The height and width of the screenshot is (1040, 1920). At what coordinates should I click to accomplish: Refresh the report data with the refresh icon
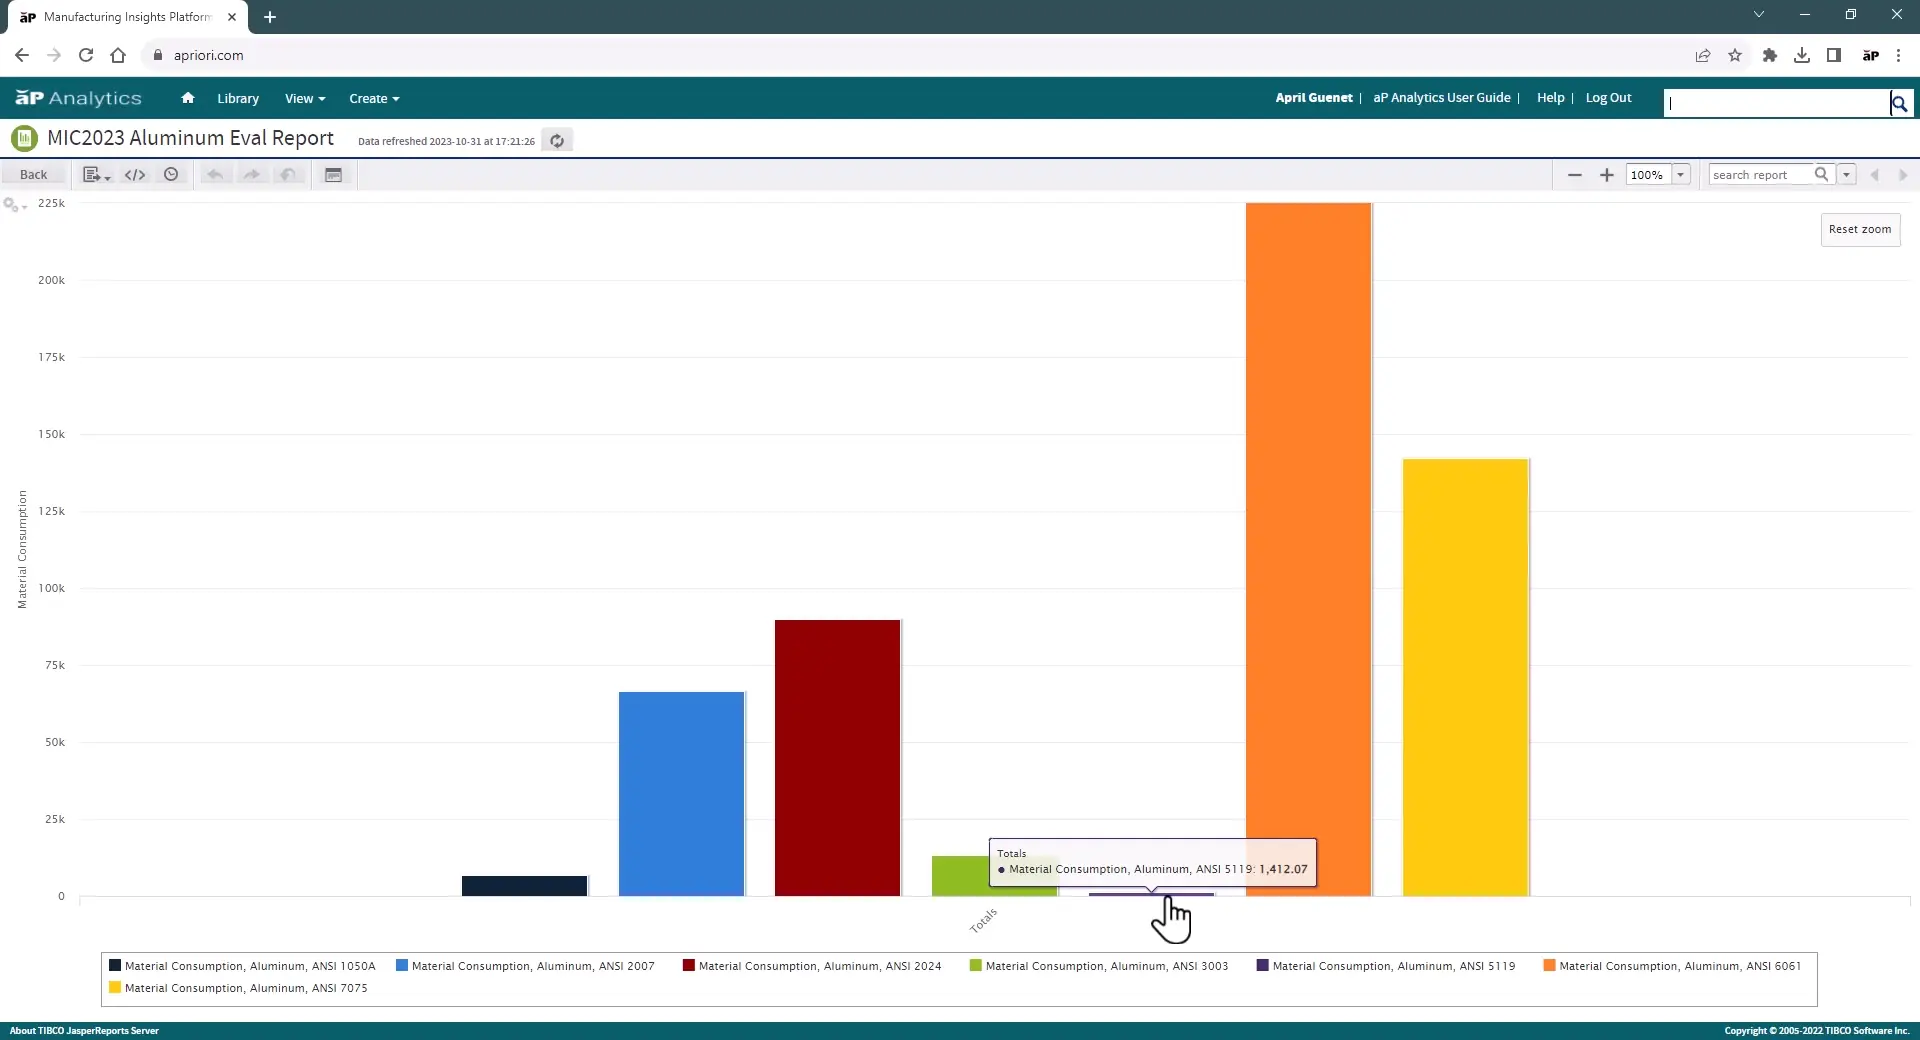(x=557, y=140)
